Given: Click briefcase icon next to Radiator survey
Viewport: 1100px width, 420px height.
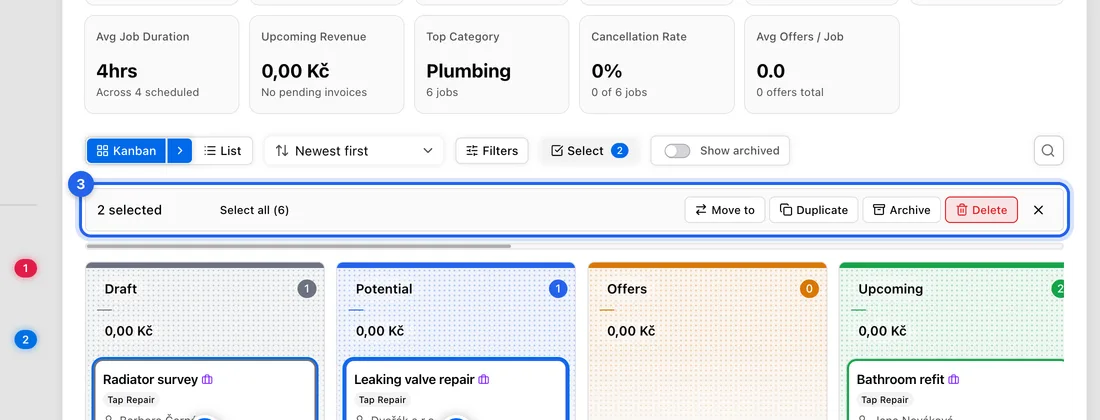Looking at the screenshot, I should pyautogui.click(x=207, y=379).
